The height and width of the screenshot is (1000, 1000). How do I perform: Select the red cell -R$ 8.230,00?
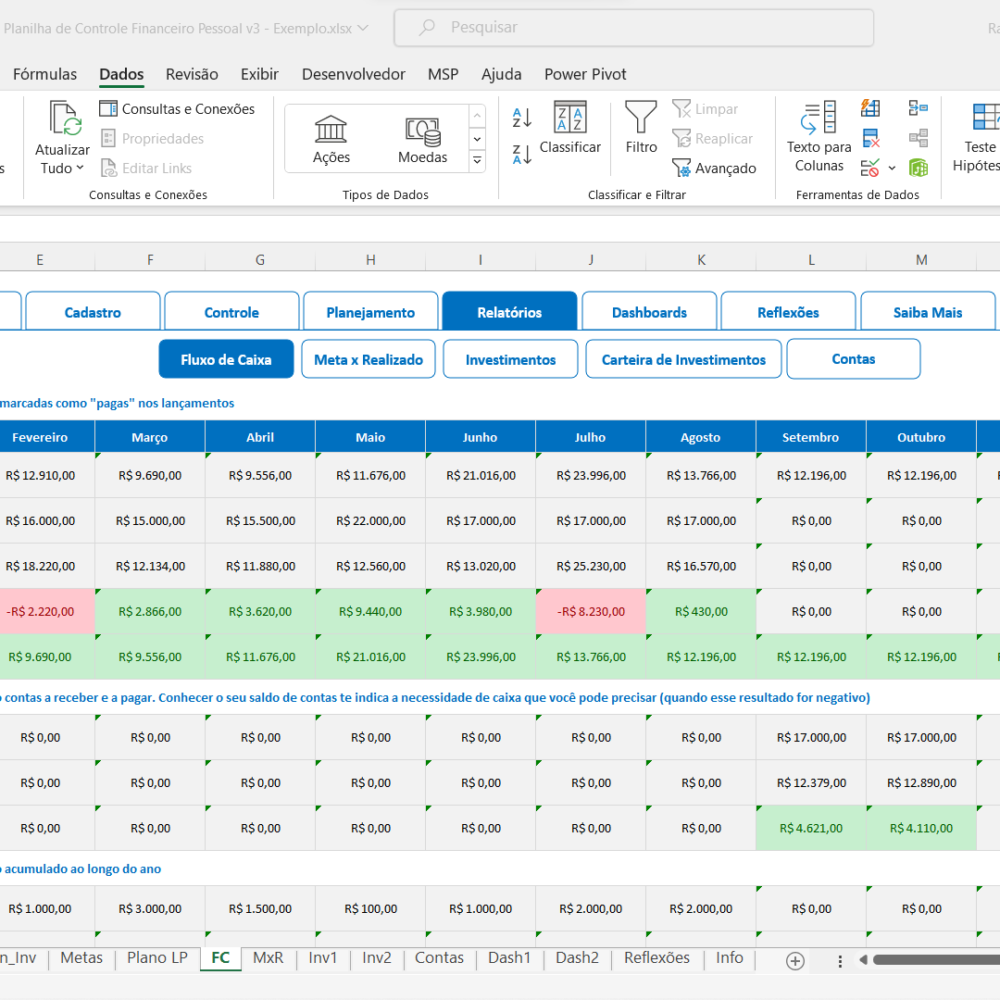tap(591, 611)
